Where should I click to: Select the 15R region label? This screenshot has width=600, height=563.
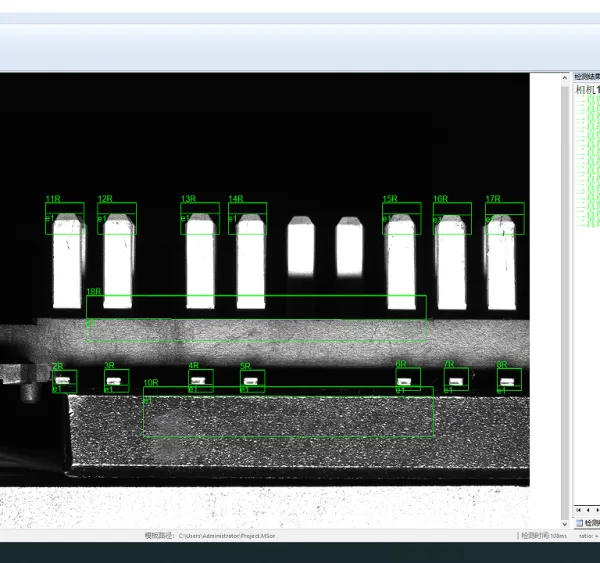[390, 199]
